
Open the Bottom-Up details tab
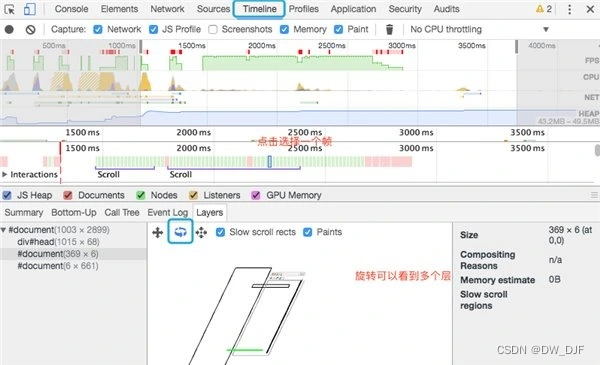coord(74,212)
